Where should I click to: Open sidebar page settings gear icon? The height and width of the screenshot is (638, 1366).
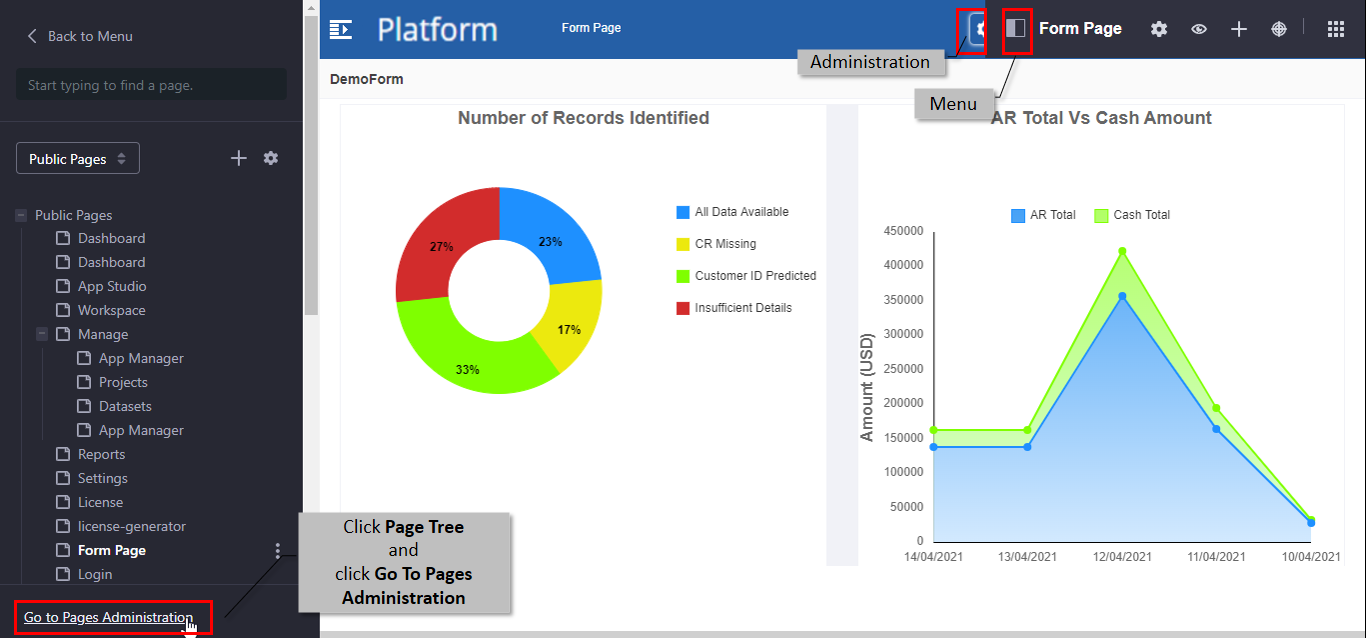tap(271, 158)
